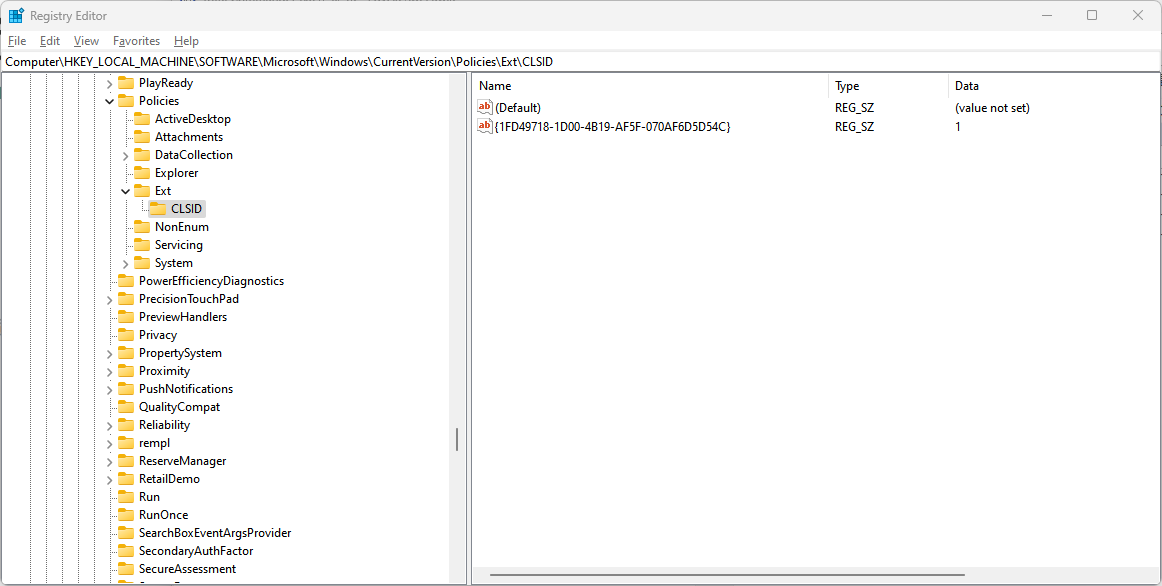Select the PushNotifications key label
This screenshot has height=586, width=1162.
click(x=186, y=389)
